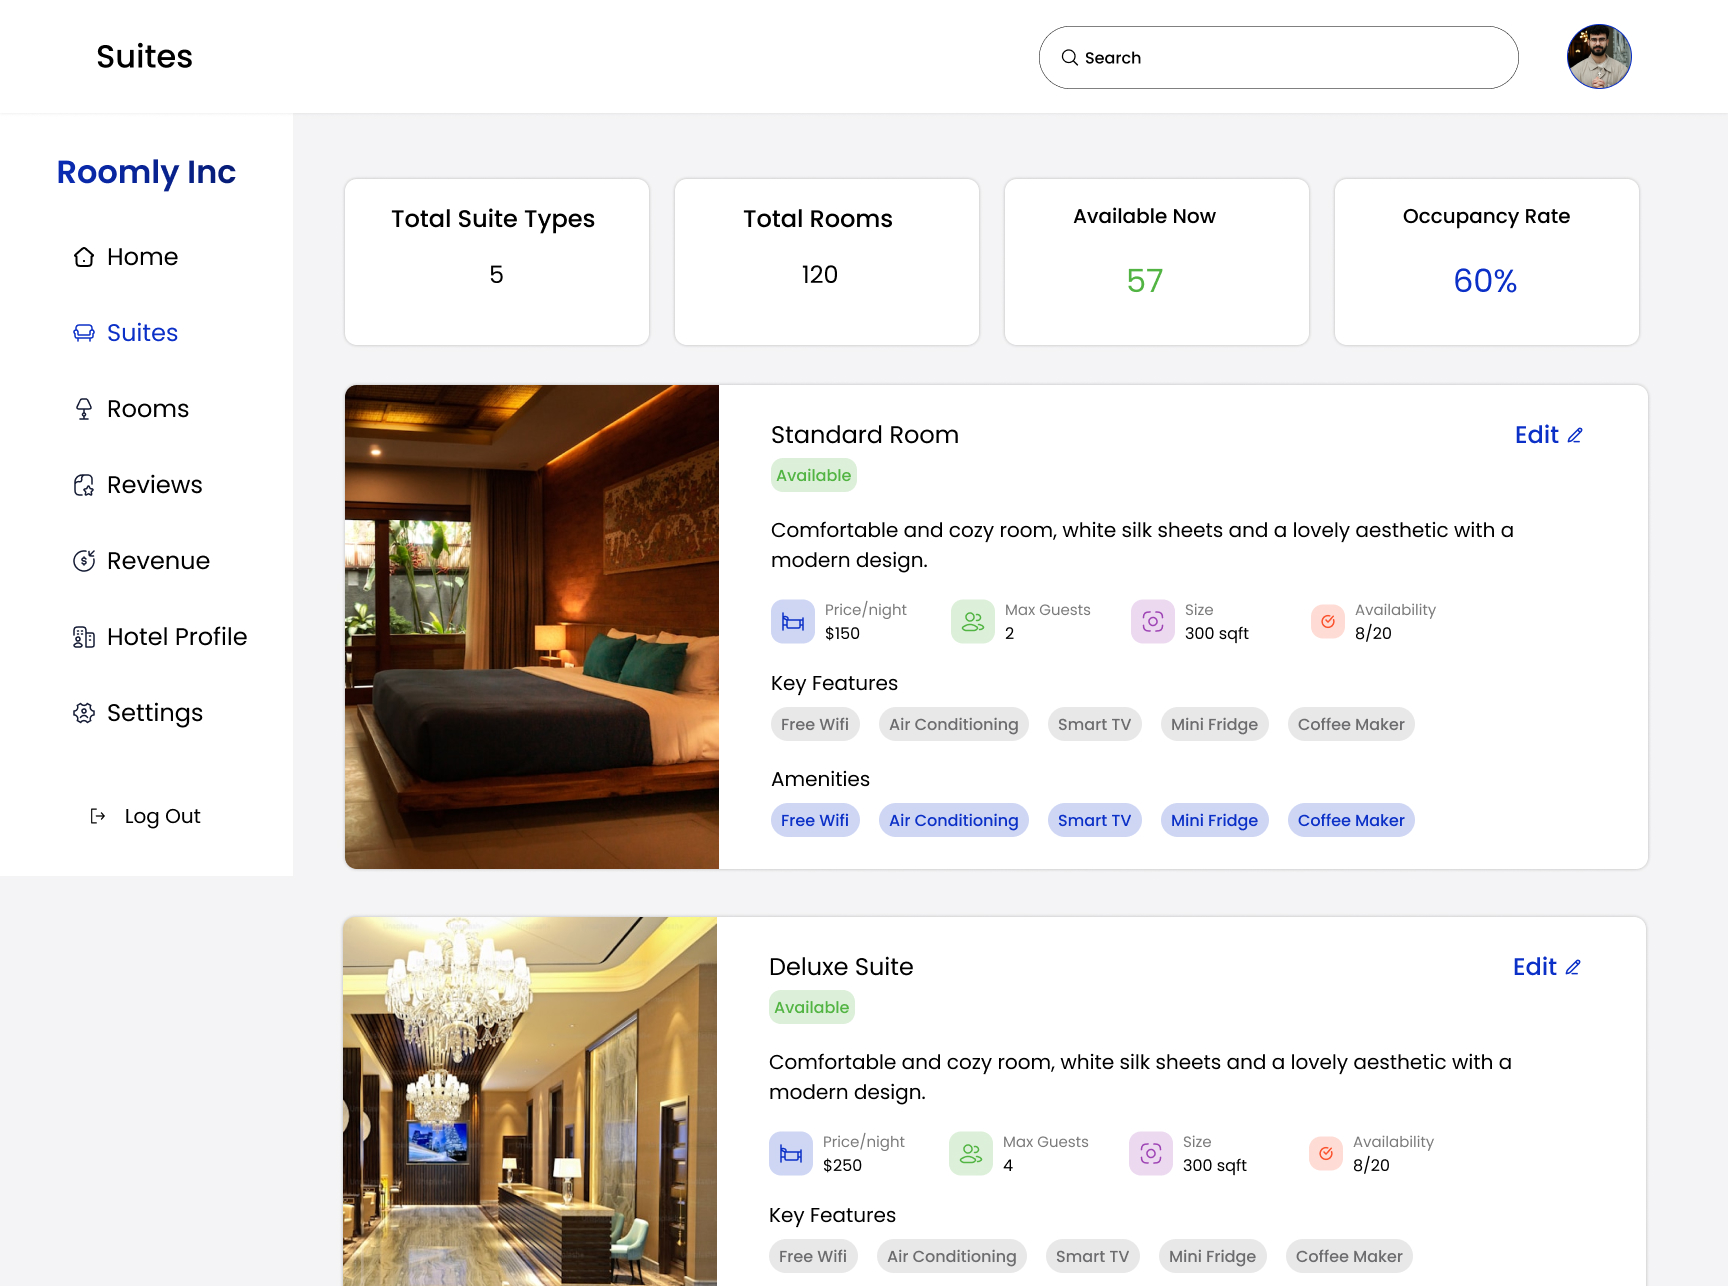Image resolution: width=1728 pixels, height=1286 pixels.
Task: Click Smart TV tag in Deluxe Suite Key Features
Action: tap(1093, 1256)
